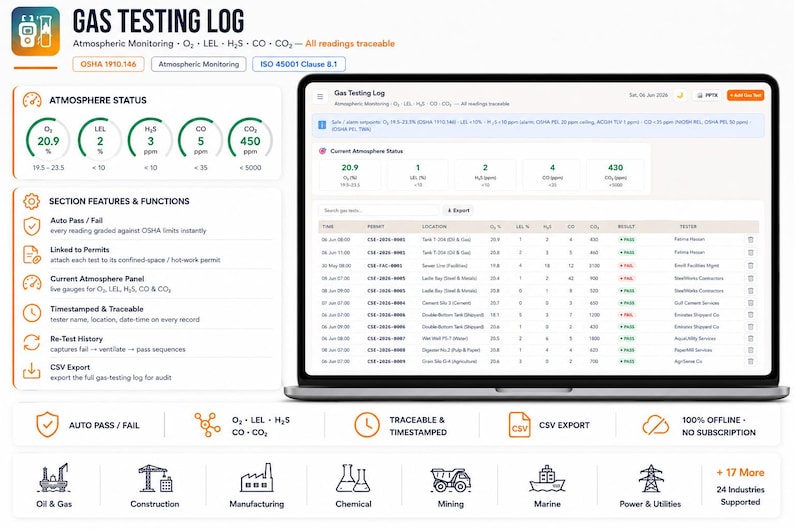Select the Chemical flasks icon
The height and width of the screenshot is (529, 794).
[353, 478]
